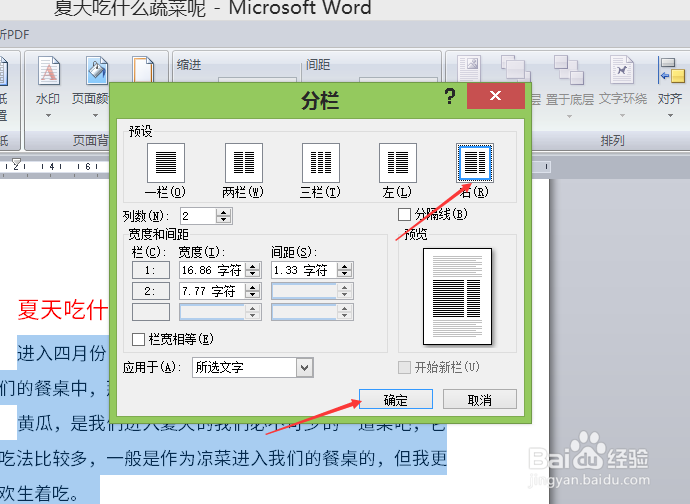
Task: Decrease the column count (列数) spinner
Action: click(x=224, y=219)
